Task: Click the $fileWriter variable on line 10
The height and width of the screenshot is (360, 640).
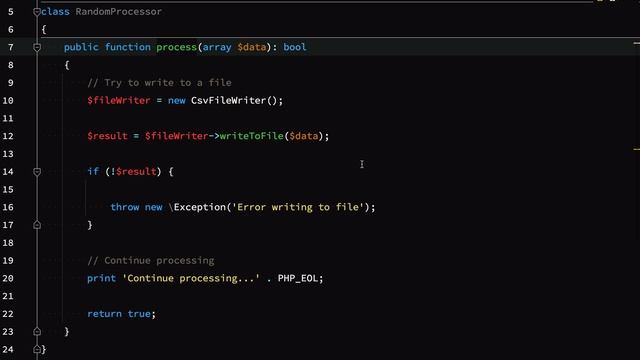Action: click(119, 100)
